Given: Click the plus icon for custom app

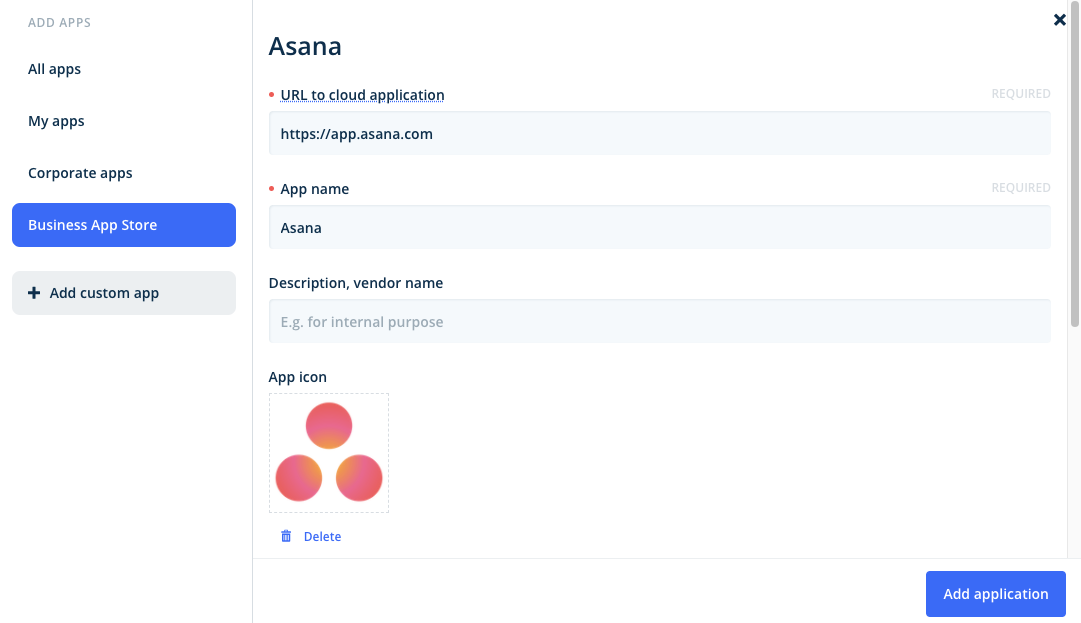Looking at the screenshot, I should click(x=34, y=293).
